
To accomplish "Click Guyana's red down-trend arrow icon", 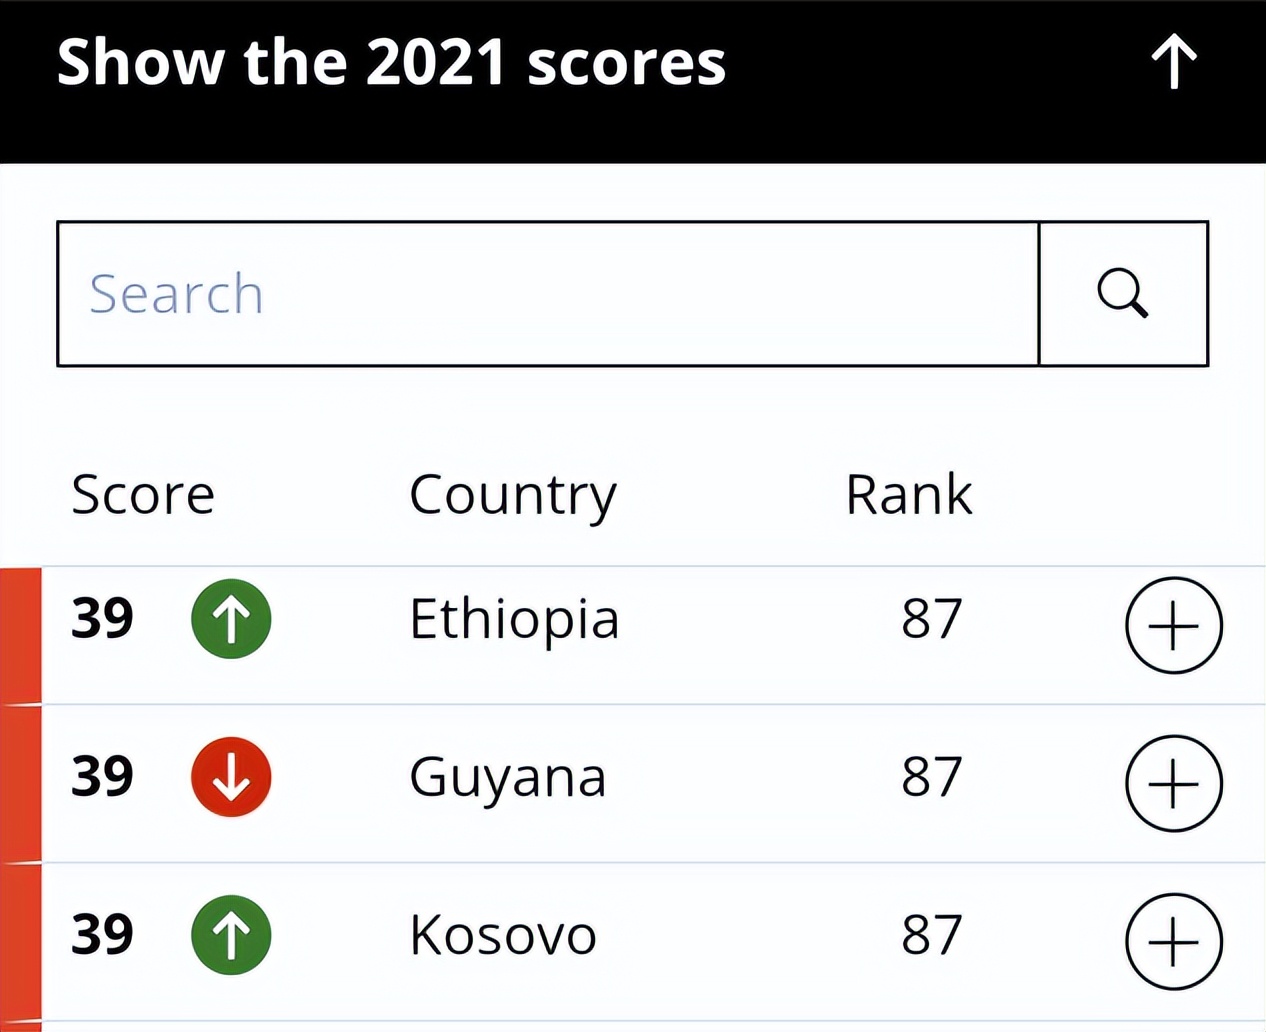I will pyautogui.click(x=231, y=777).
